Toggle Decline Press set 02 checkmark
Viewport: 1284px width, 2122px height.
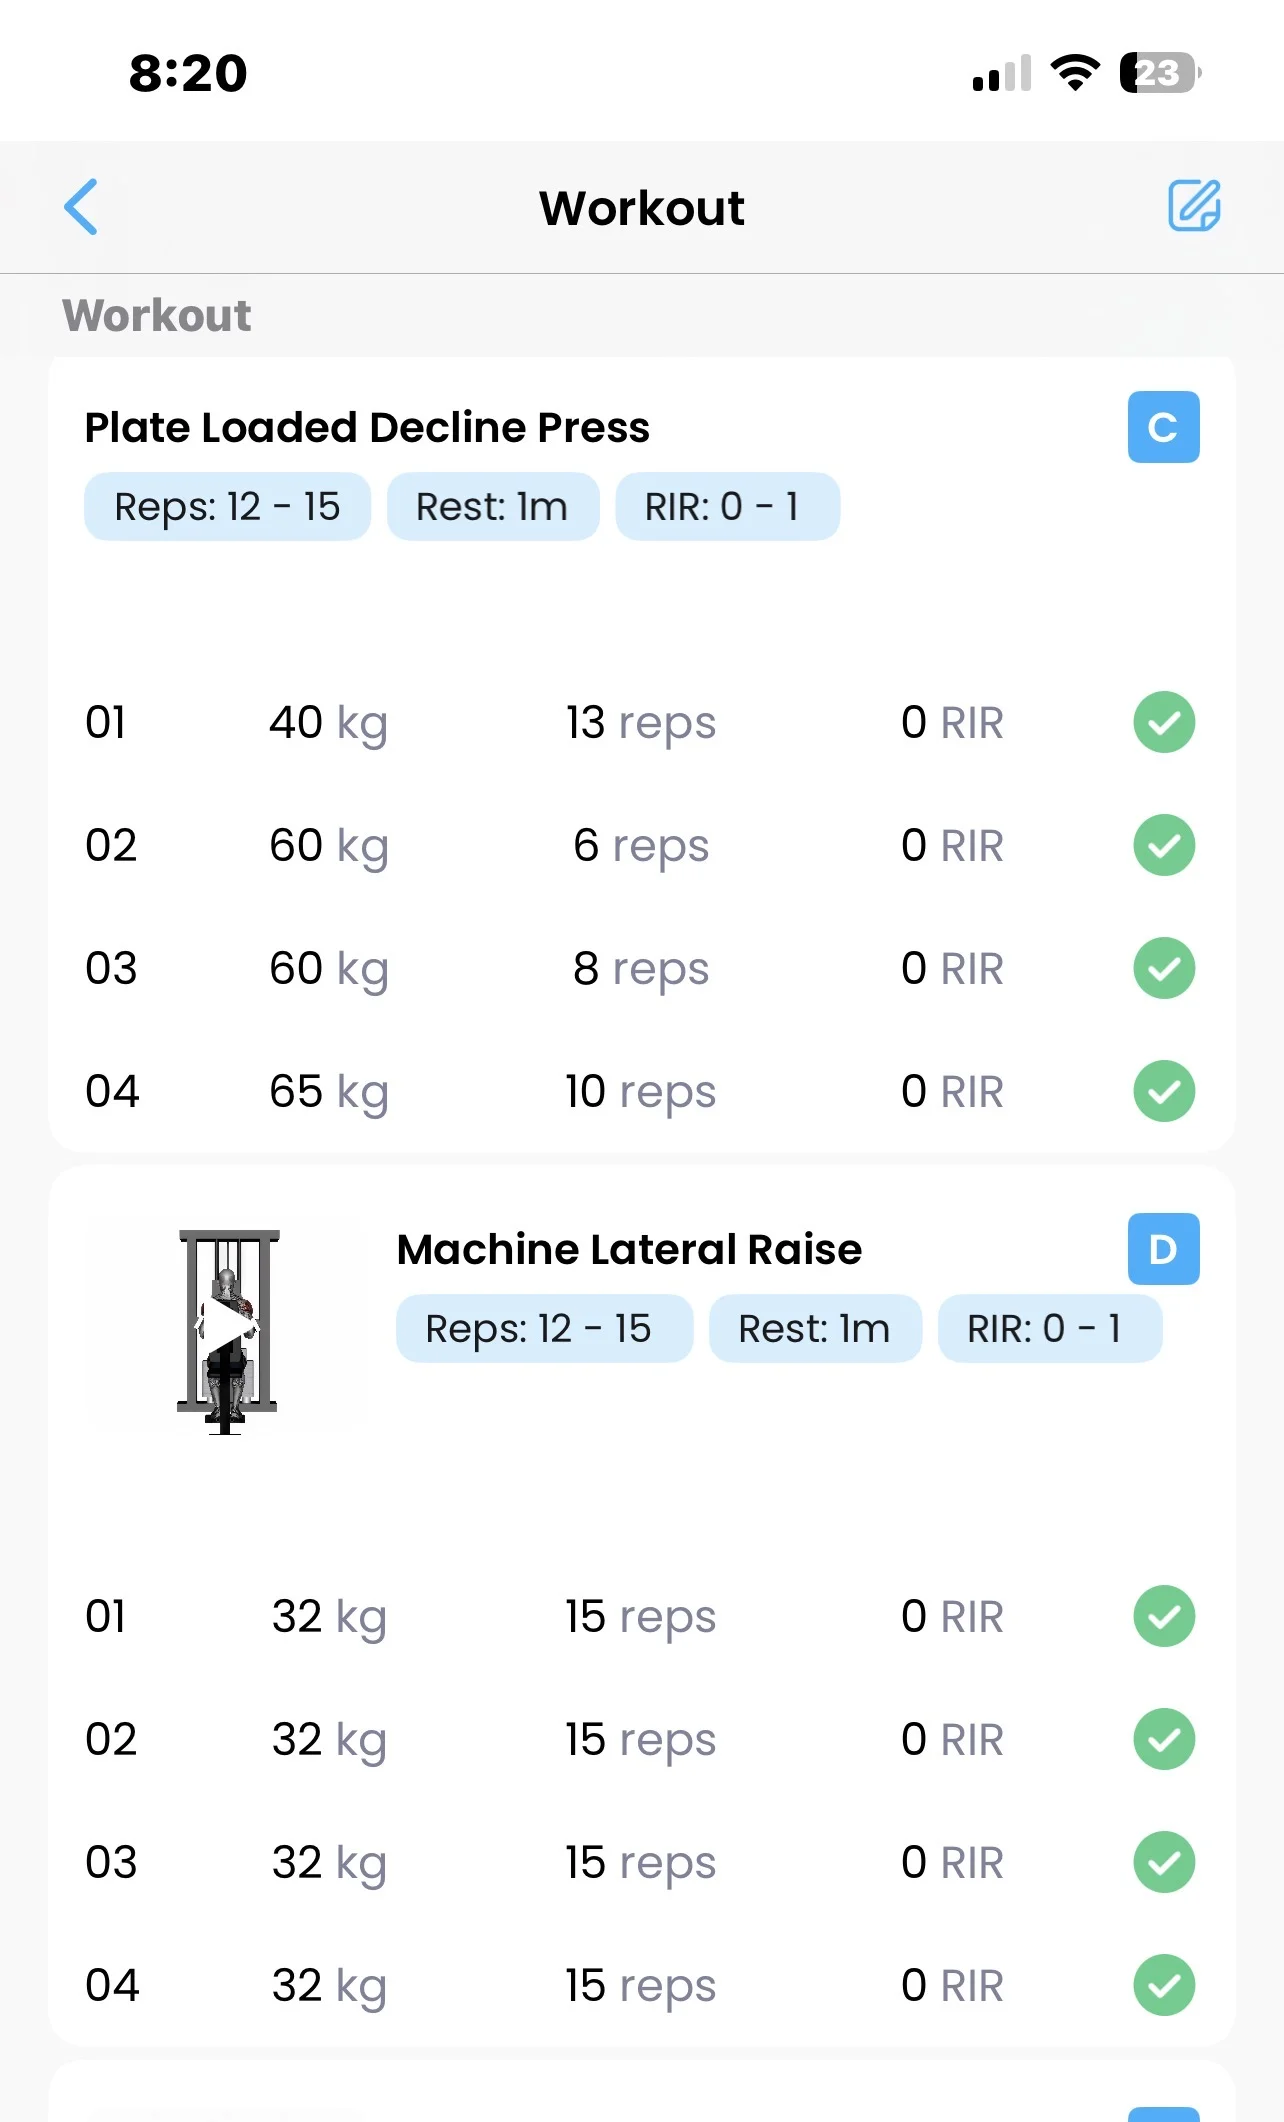(1164, 845)
